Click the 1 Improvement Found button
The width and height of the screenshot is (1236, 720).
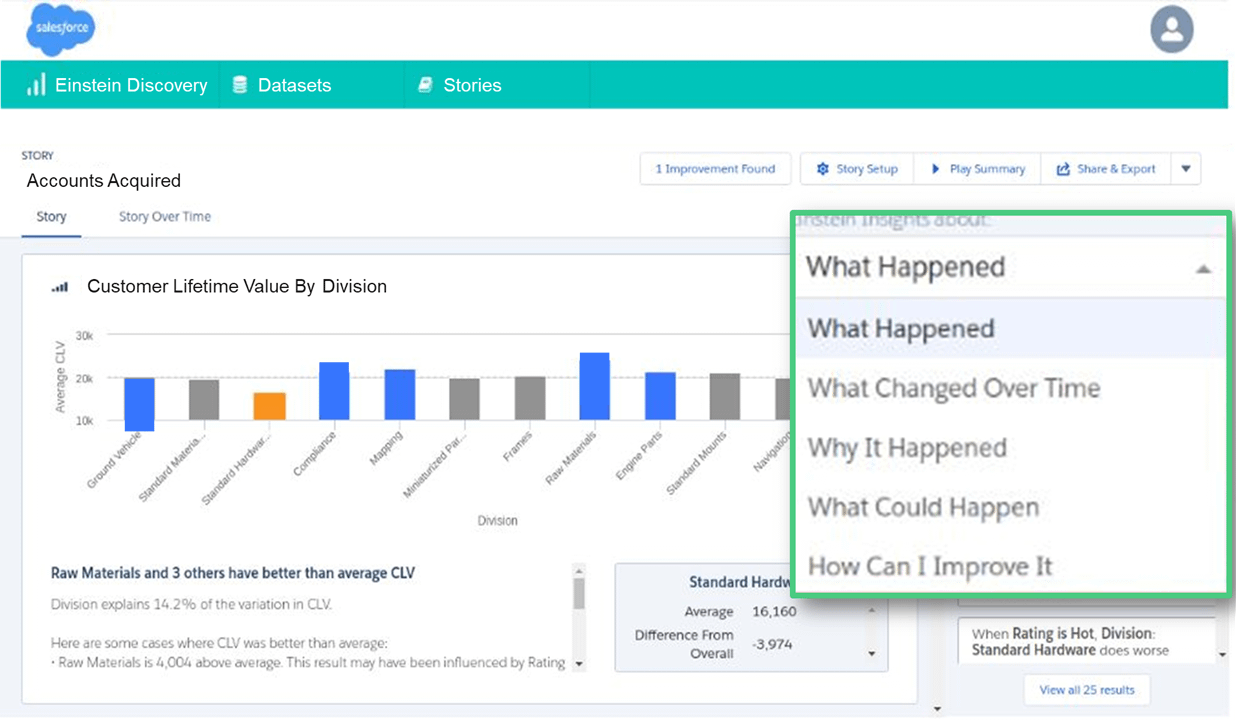pos(715,169)
